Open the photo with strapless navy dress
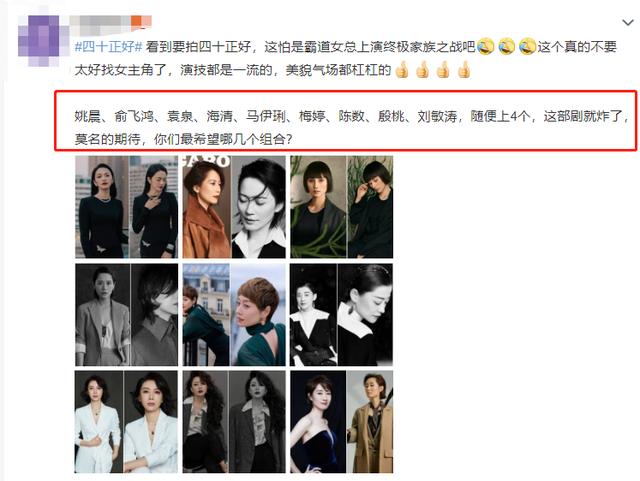Image resolution: width=640 pixels, height=481 pixels. click(x=342, y=422)
